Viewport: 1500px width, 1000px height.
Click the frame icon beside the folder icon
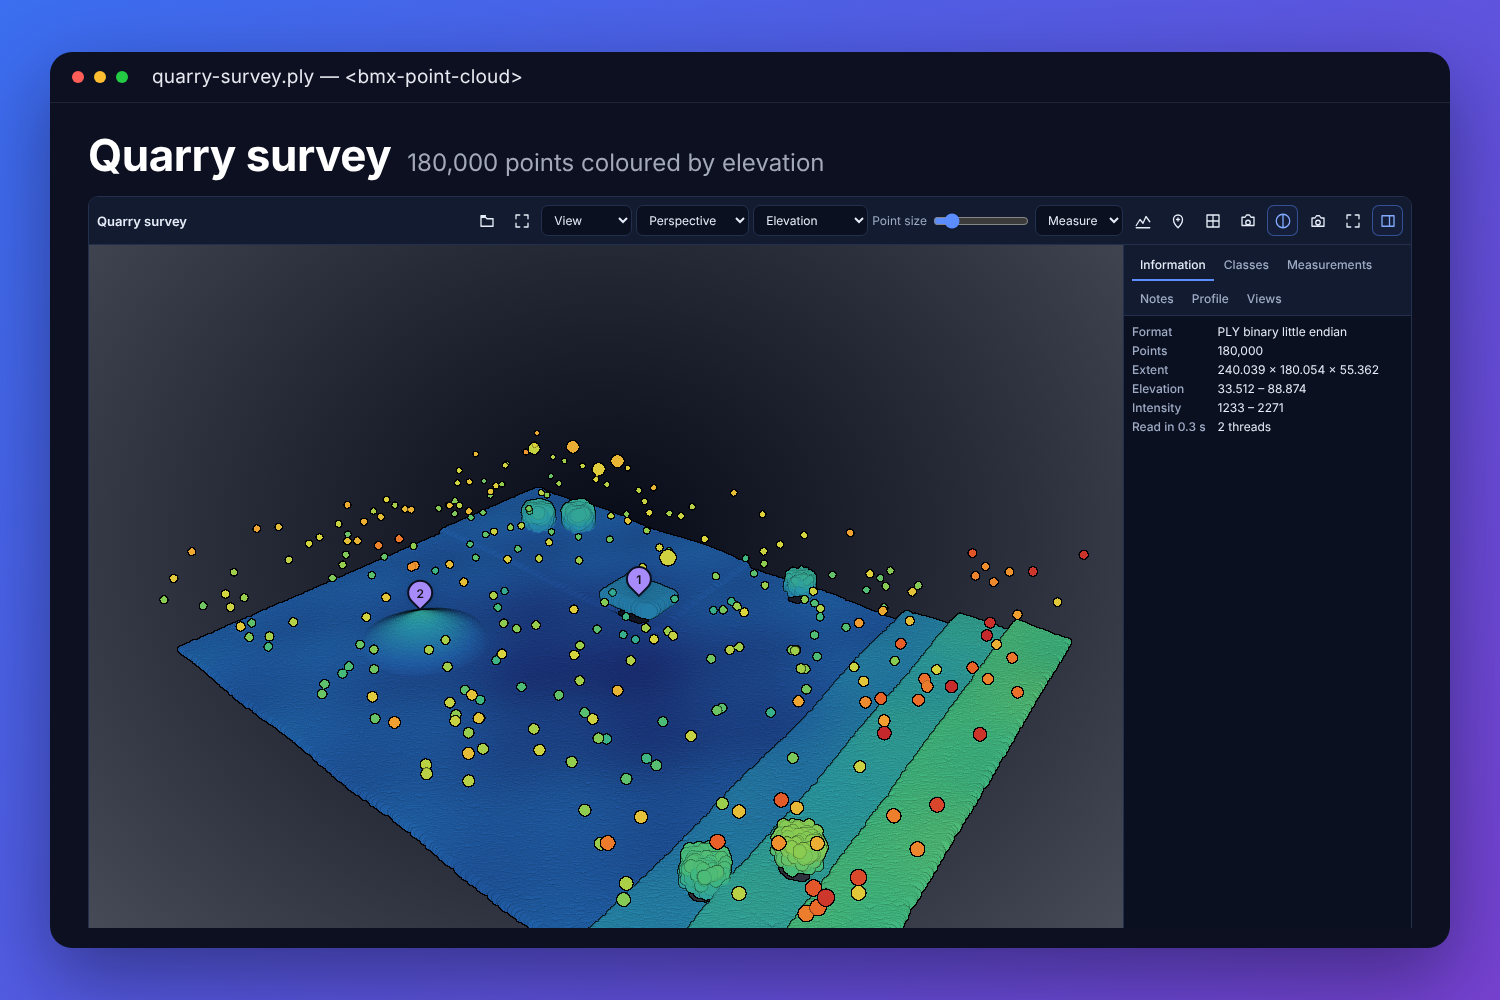(x=522, y=221)
